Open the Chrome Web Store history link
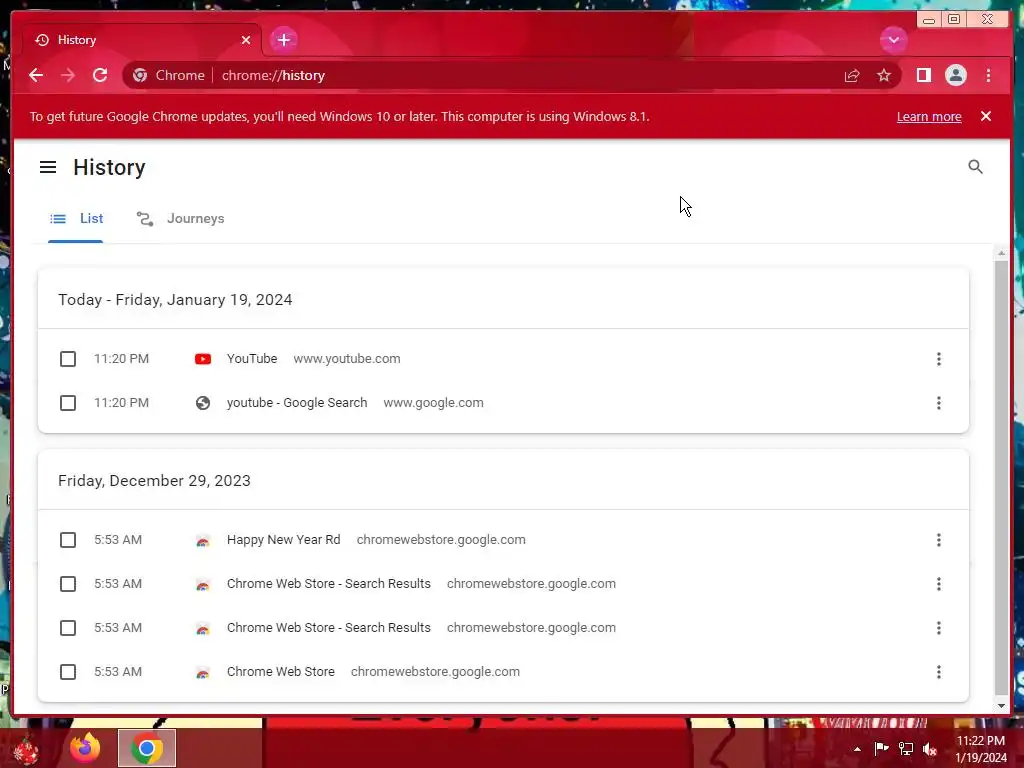The width and height of the screenshot is (1024, 768). tap(281, 671)
